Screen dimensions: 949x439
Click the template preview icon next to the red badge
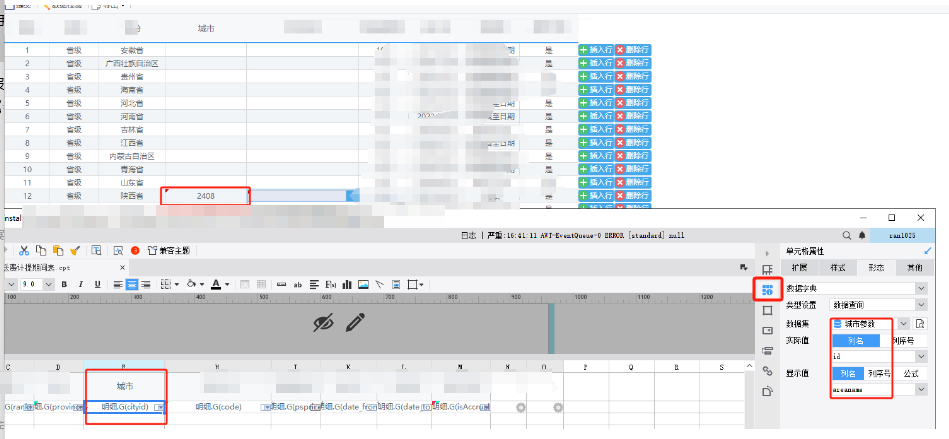coord(119,250)
